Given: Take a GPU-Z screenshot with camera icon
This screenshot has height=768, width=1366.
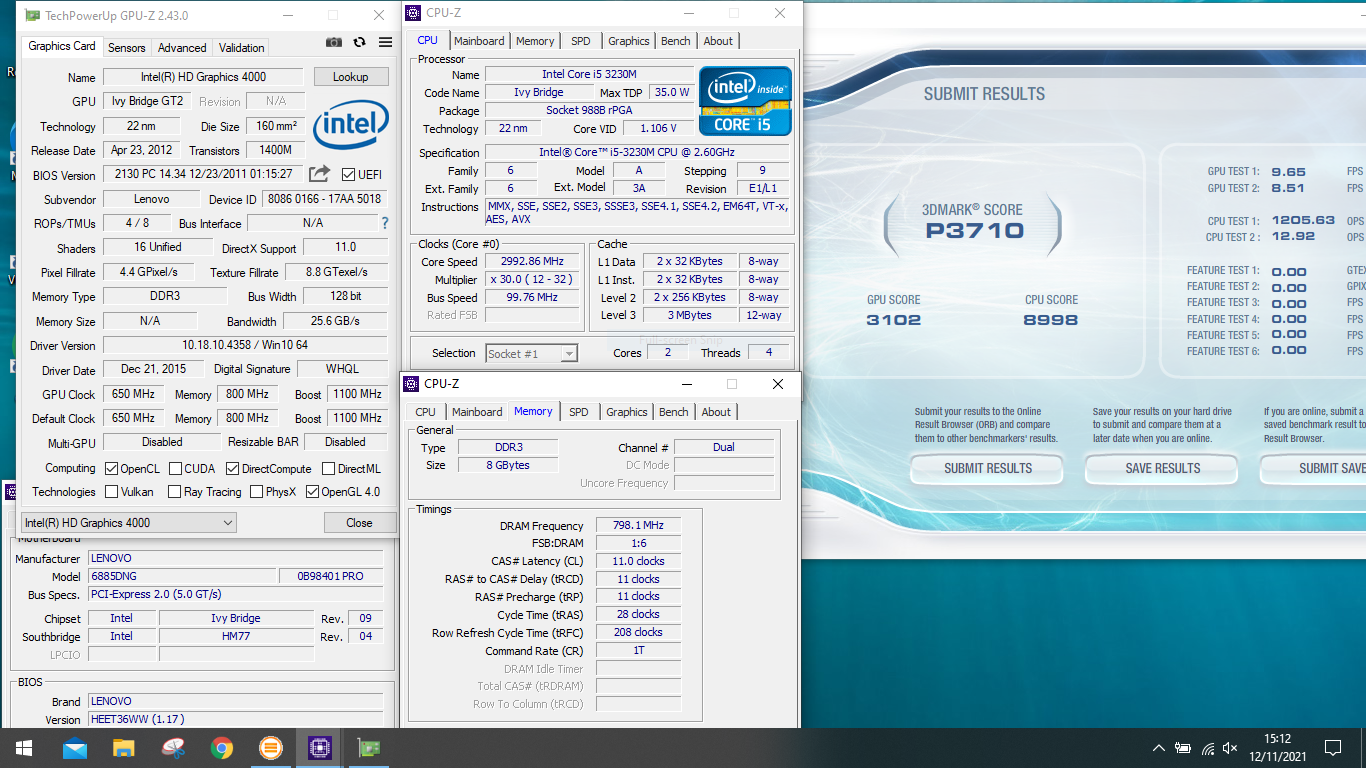Looking at the screenshot, I should [x=334, y=43].
